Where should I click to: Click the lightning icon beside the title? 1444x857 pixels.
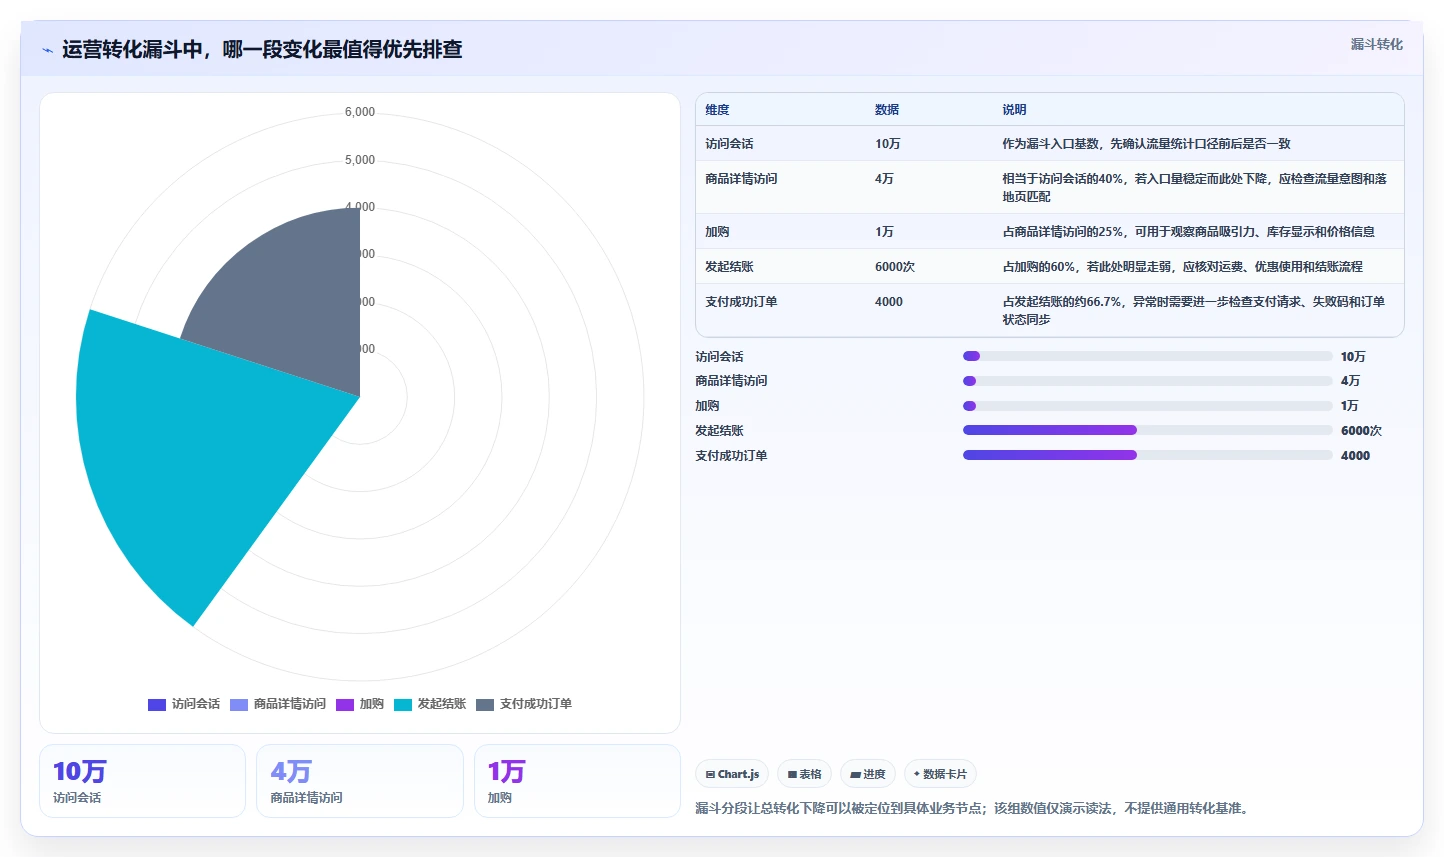point(47,50)
